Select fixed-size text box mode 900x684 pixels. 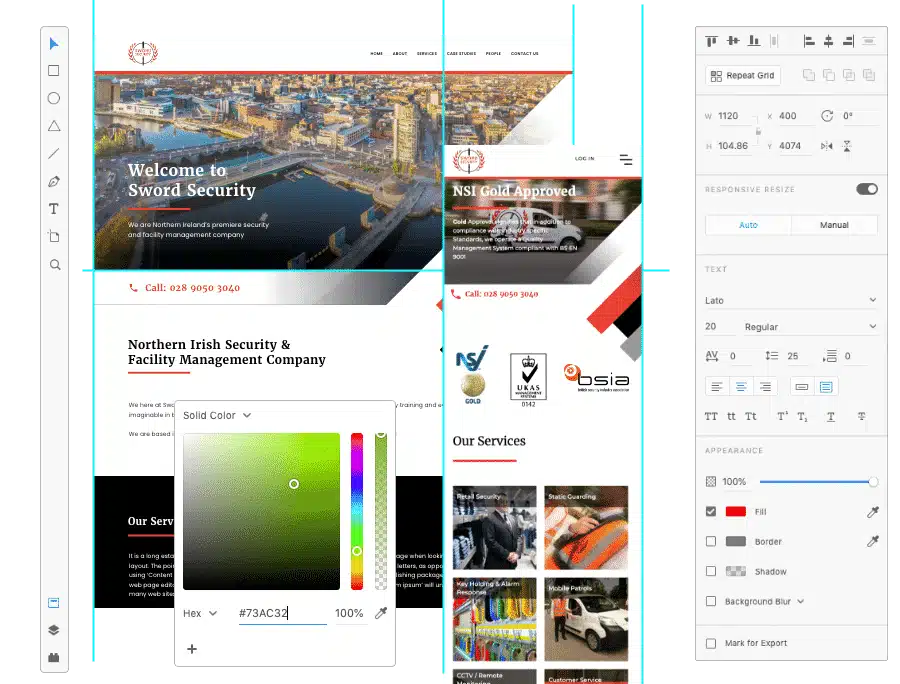(826, 387)
